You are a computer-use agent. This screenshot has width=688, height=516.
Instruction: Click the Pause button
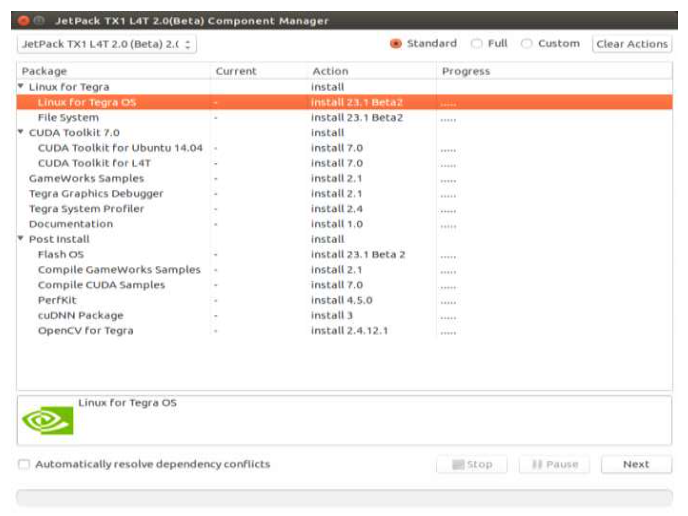[x=554, y=464]
